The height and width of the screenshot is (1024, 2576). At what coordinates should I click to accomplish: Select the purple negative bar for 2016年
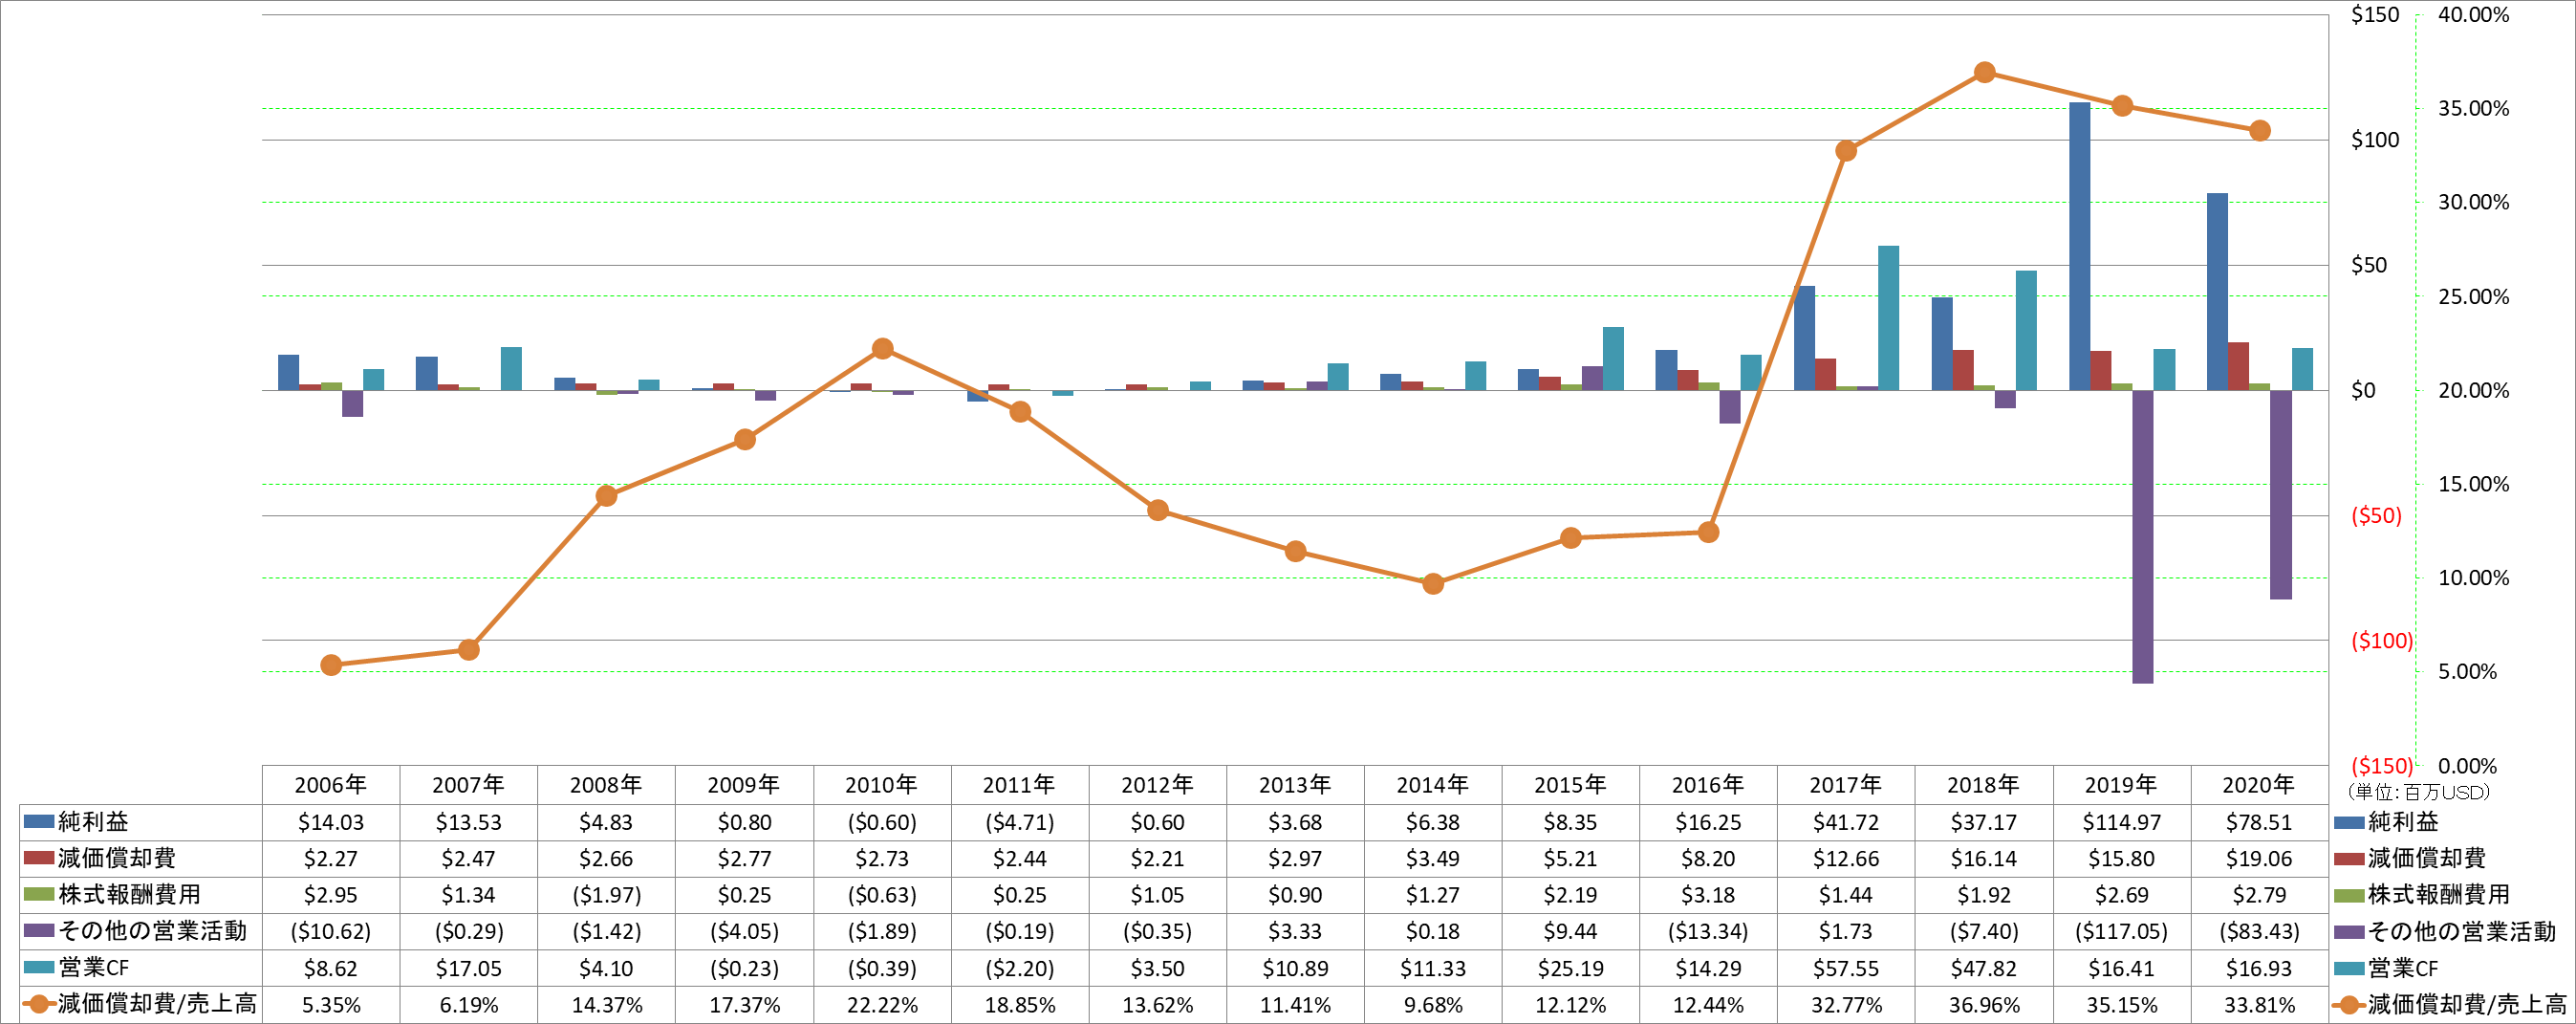click(x=1730, y=407)
